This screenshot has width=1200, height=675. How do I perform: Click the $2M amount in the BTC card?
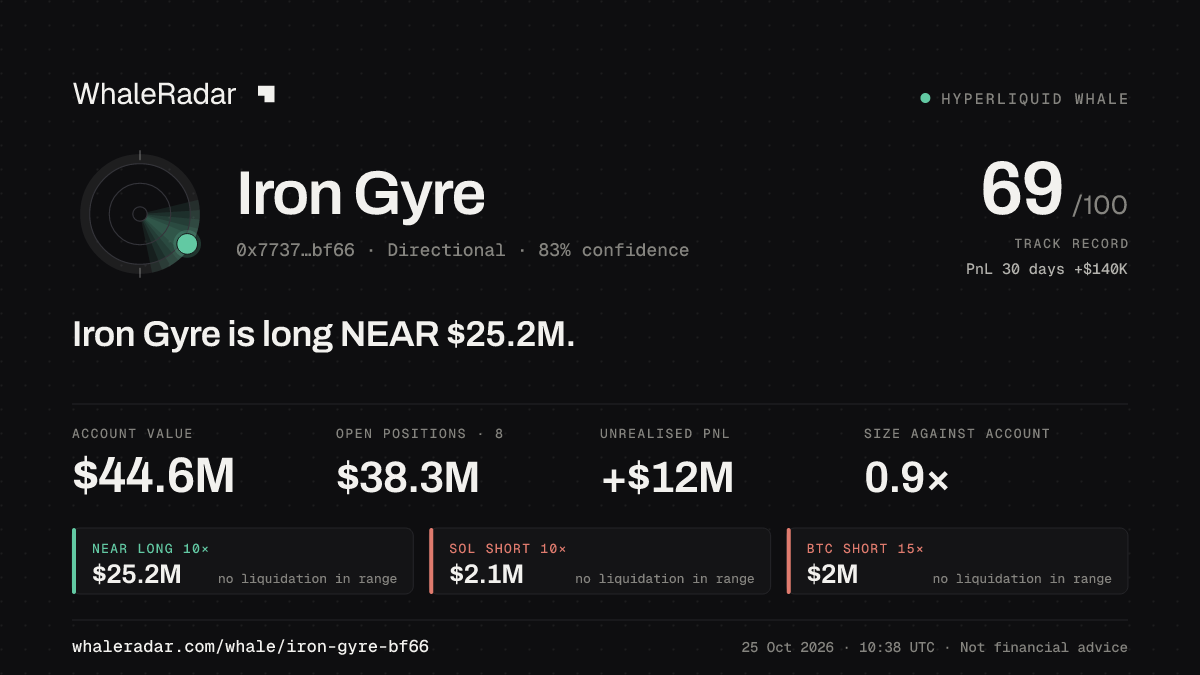[832, 574]
